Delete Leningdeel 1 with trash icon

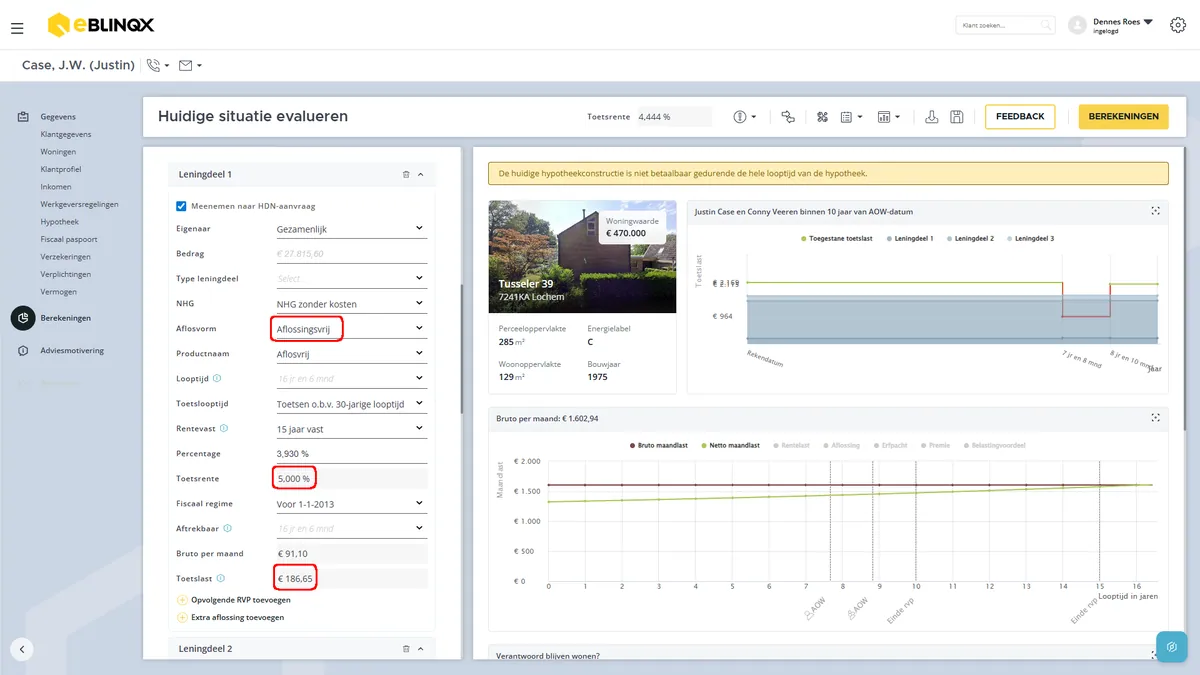pos(406,174)
